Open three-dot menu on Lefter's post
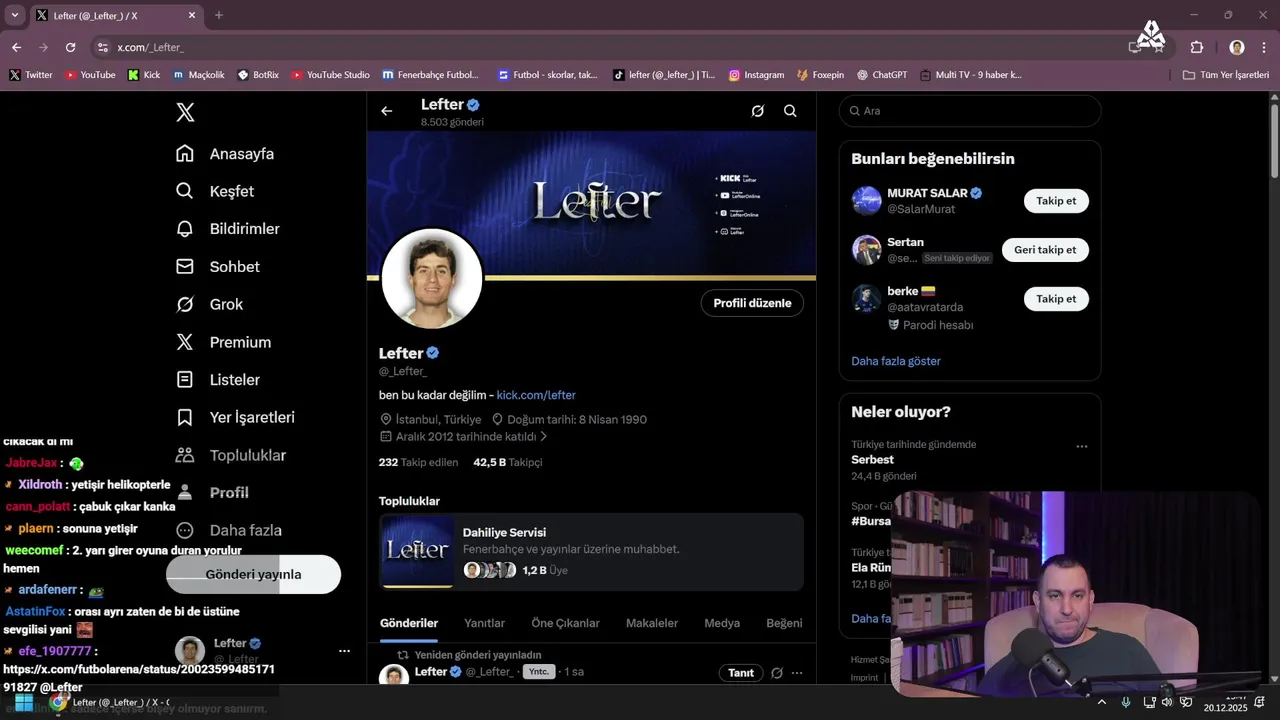 (x=797, y=673)
